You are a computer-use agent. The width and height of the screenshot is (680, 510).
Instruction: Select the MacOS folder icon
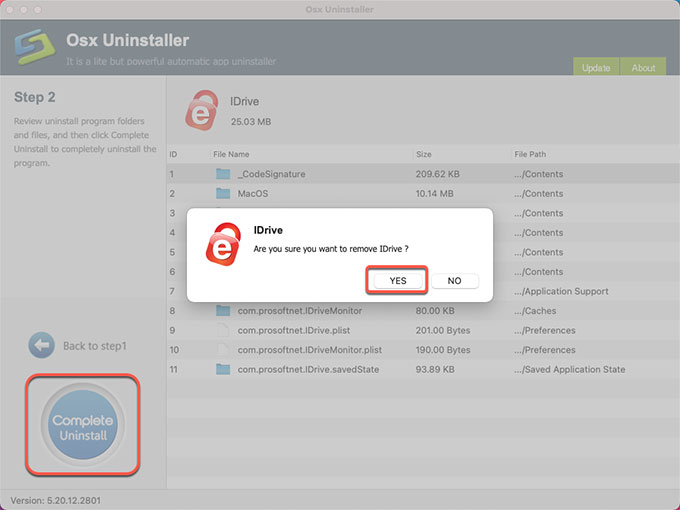click(x=223, y=193)
